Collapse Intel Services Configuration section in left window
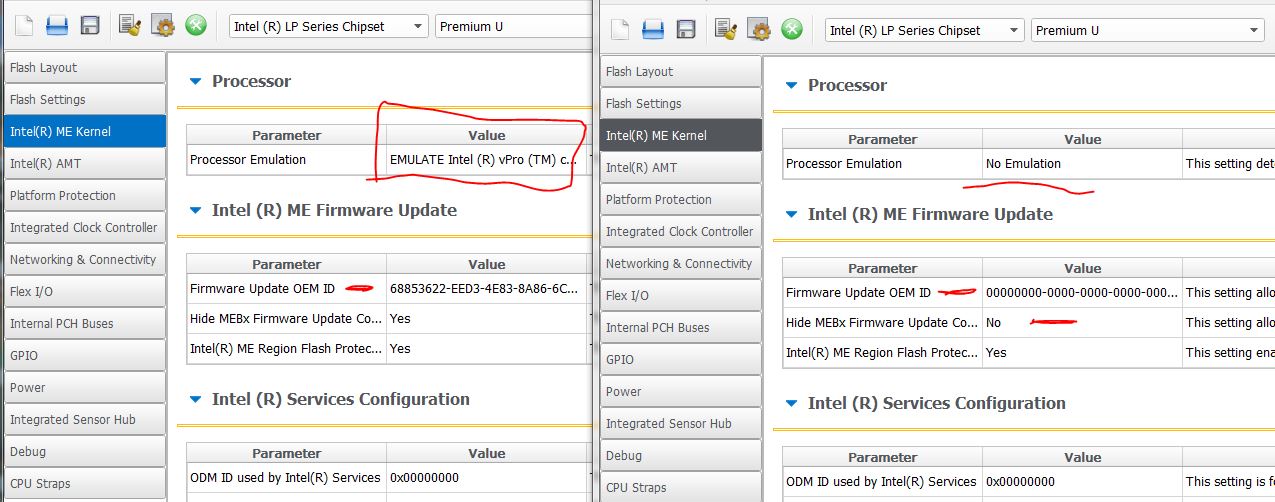This screenshot has width=1275, height=502. [x=196, y=400]
